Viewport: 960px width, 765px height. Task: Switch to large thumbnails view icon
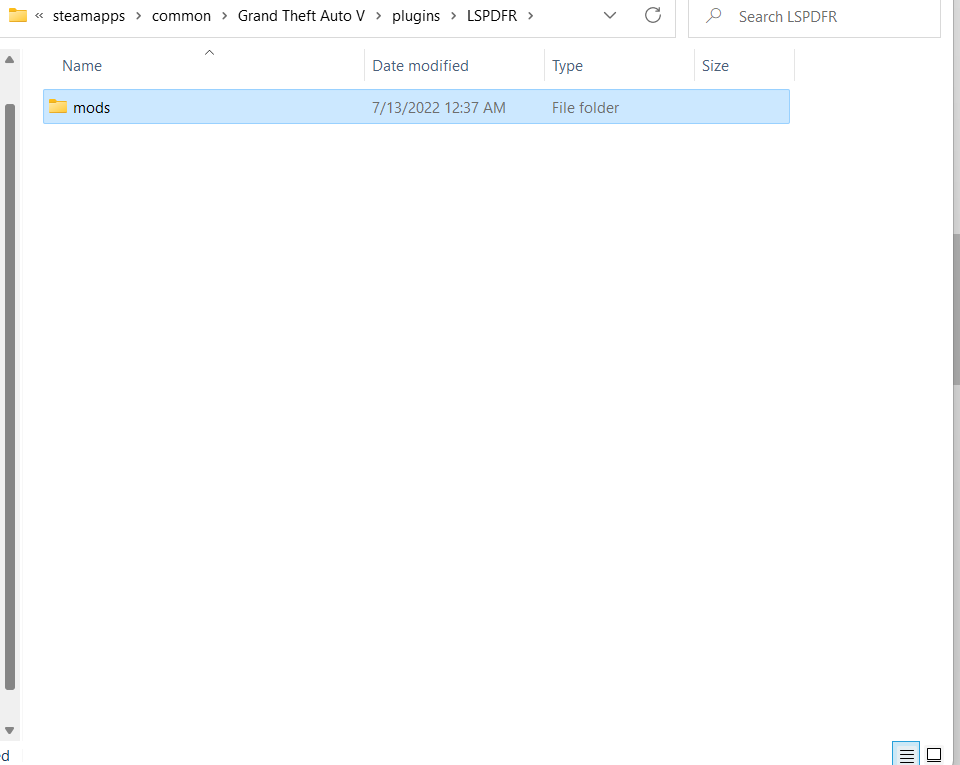[934, 755]
